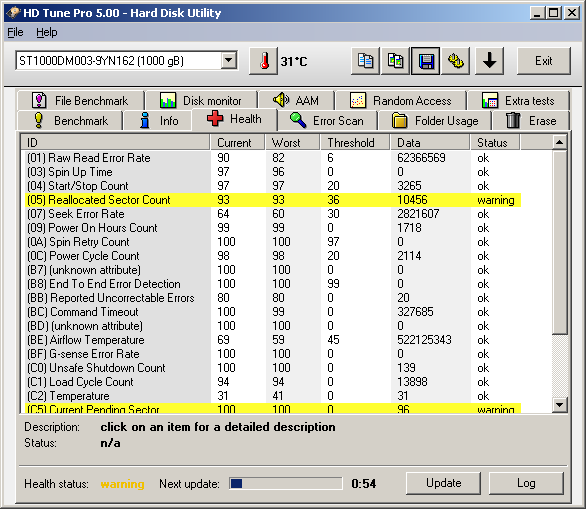The height and width of the screenshot is (509, 586).
Task: Click the 10456 data value
Action: click(412, 200)
